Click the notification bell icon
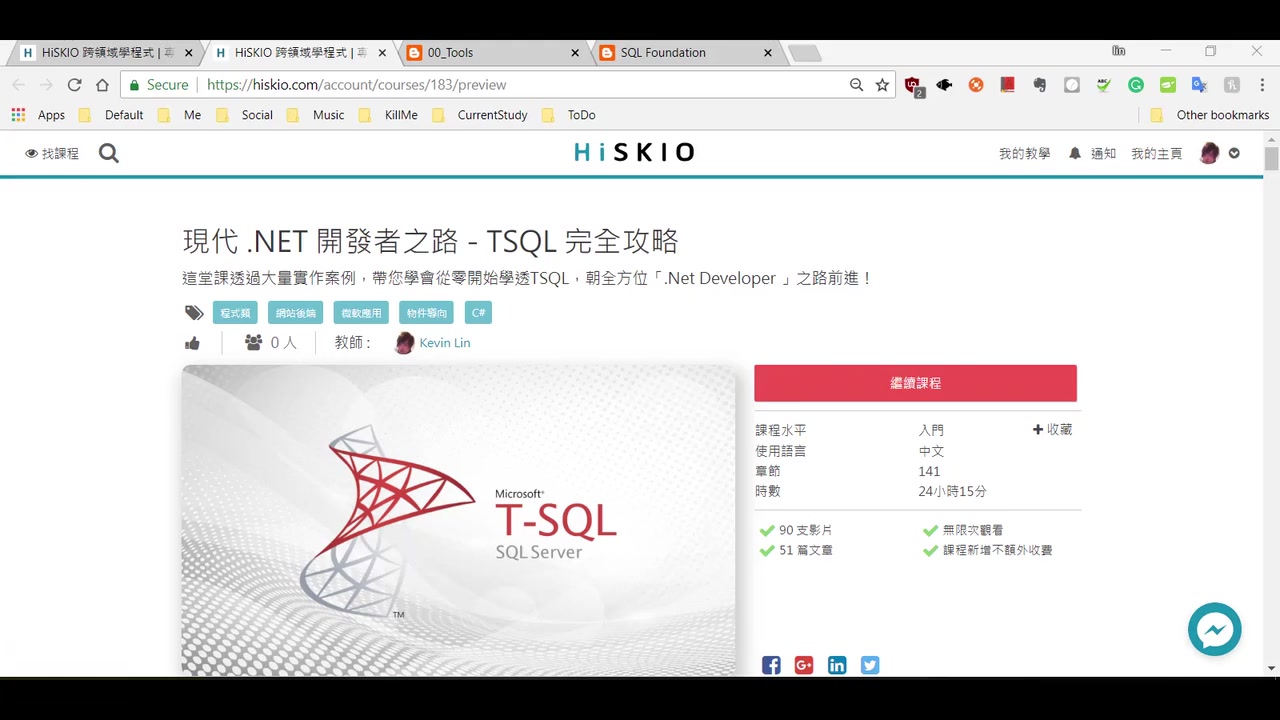This screenshot has width=1280, height=720. pyautogui.click(x=1074, y=153)
